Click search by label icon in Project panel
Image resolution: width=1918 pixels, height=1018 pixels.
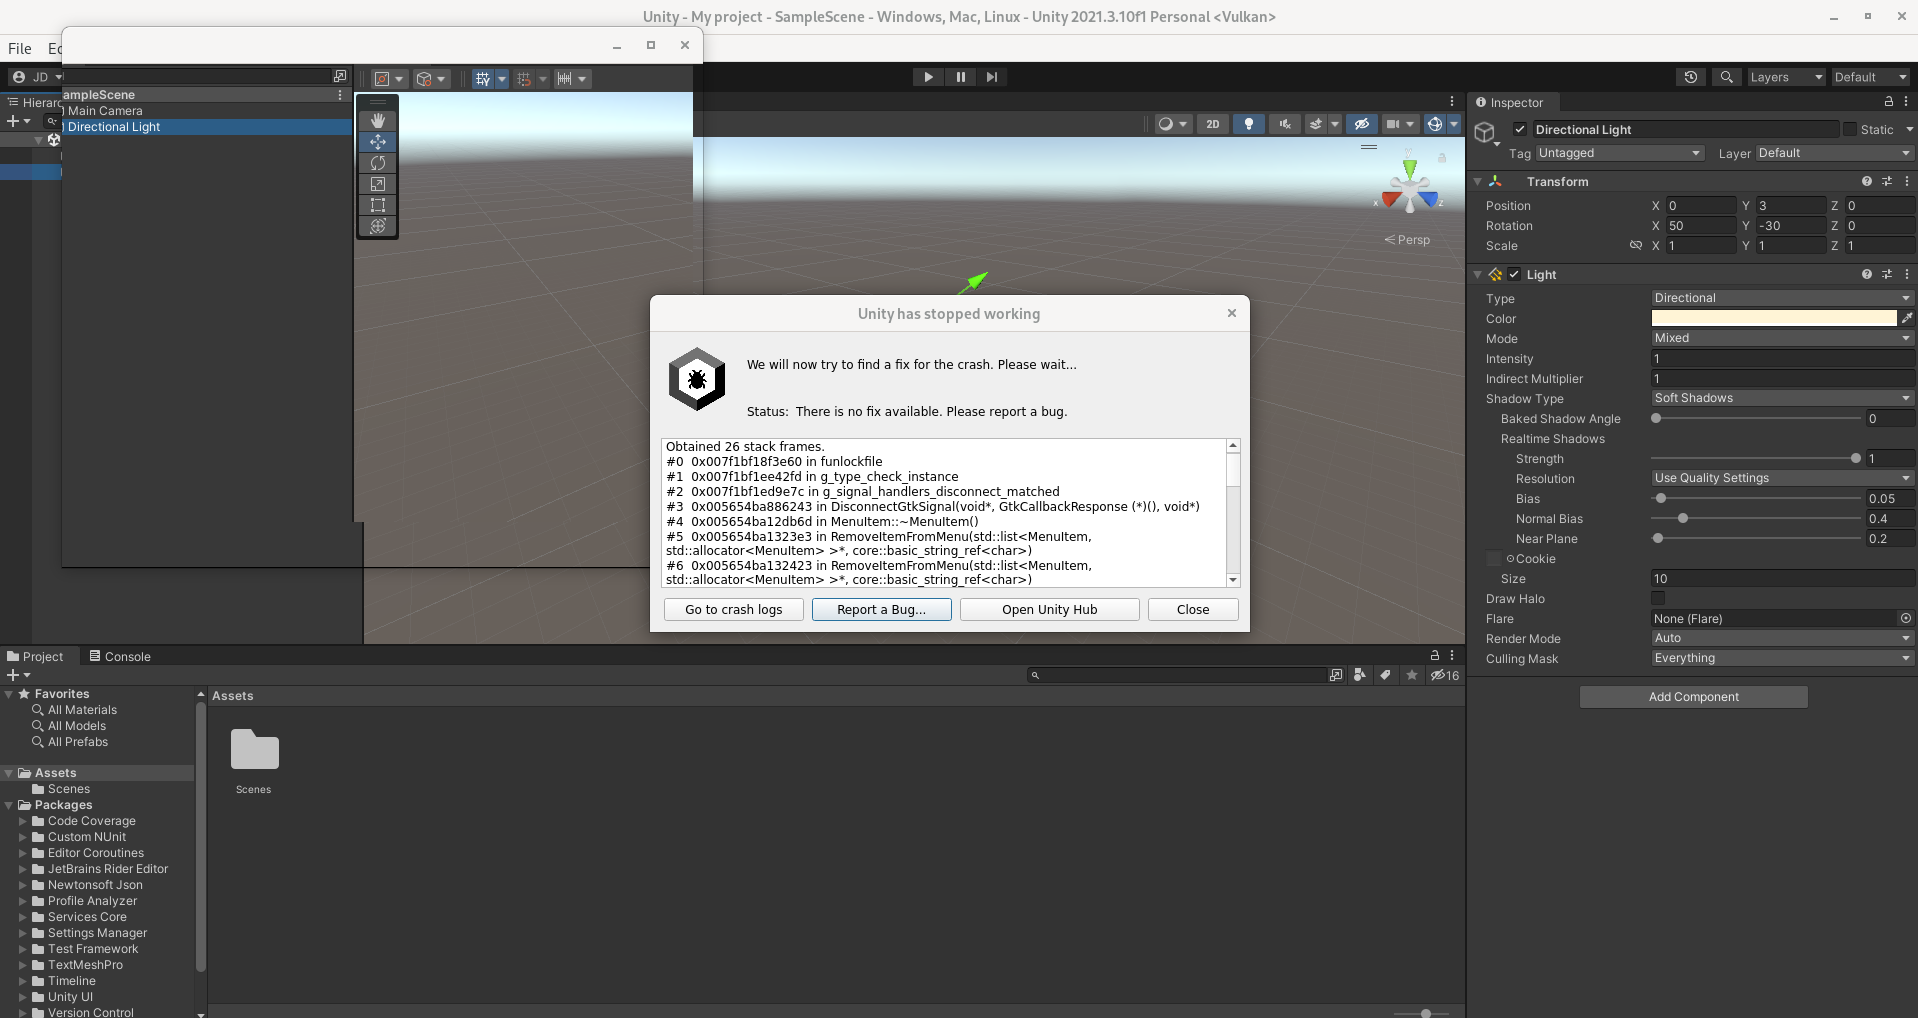pos(1385,675)
